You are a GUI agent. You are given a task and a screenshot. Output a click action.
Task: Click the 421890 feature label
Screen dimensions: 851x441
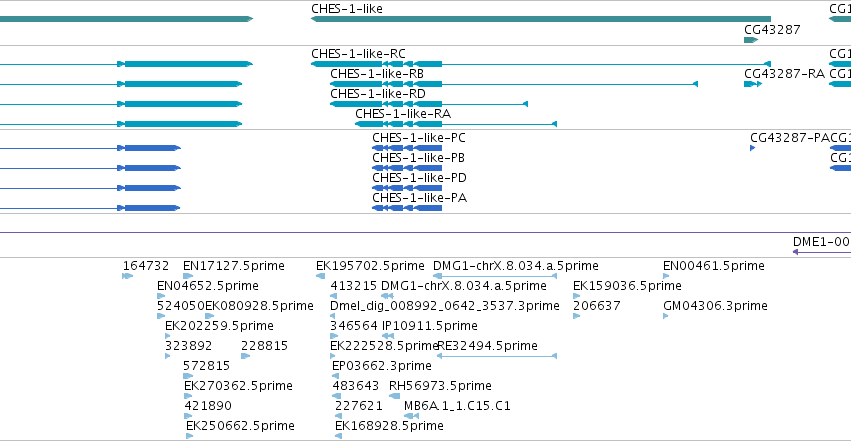(208, 406)
